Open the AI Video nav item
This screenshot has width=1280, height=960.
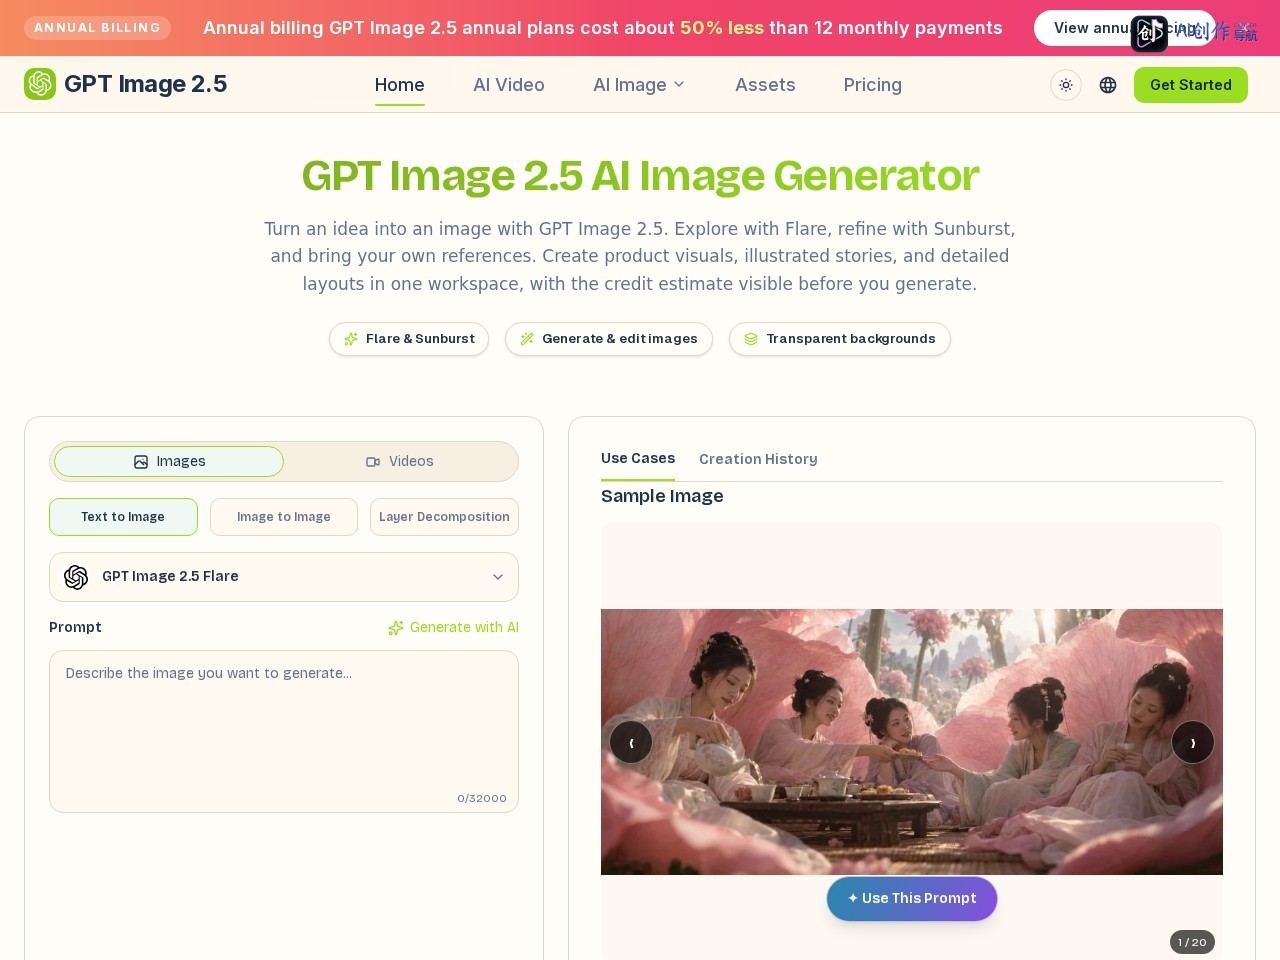point(509,85)
